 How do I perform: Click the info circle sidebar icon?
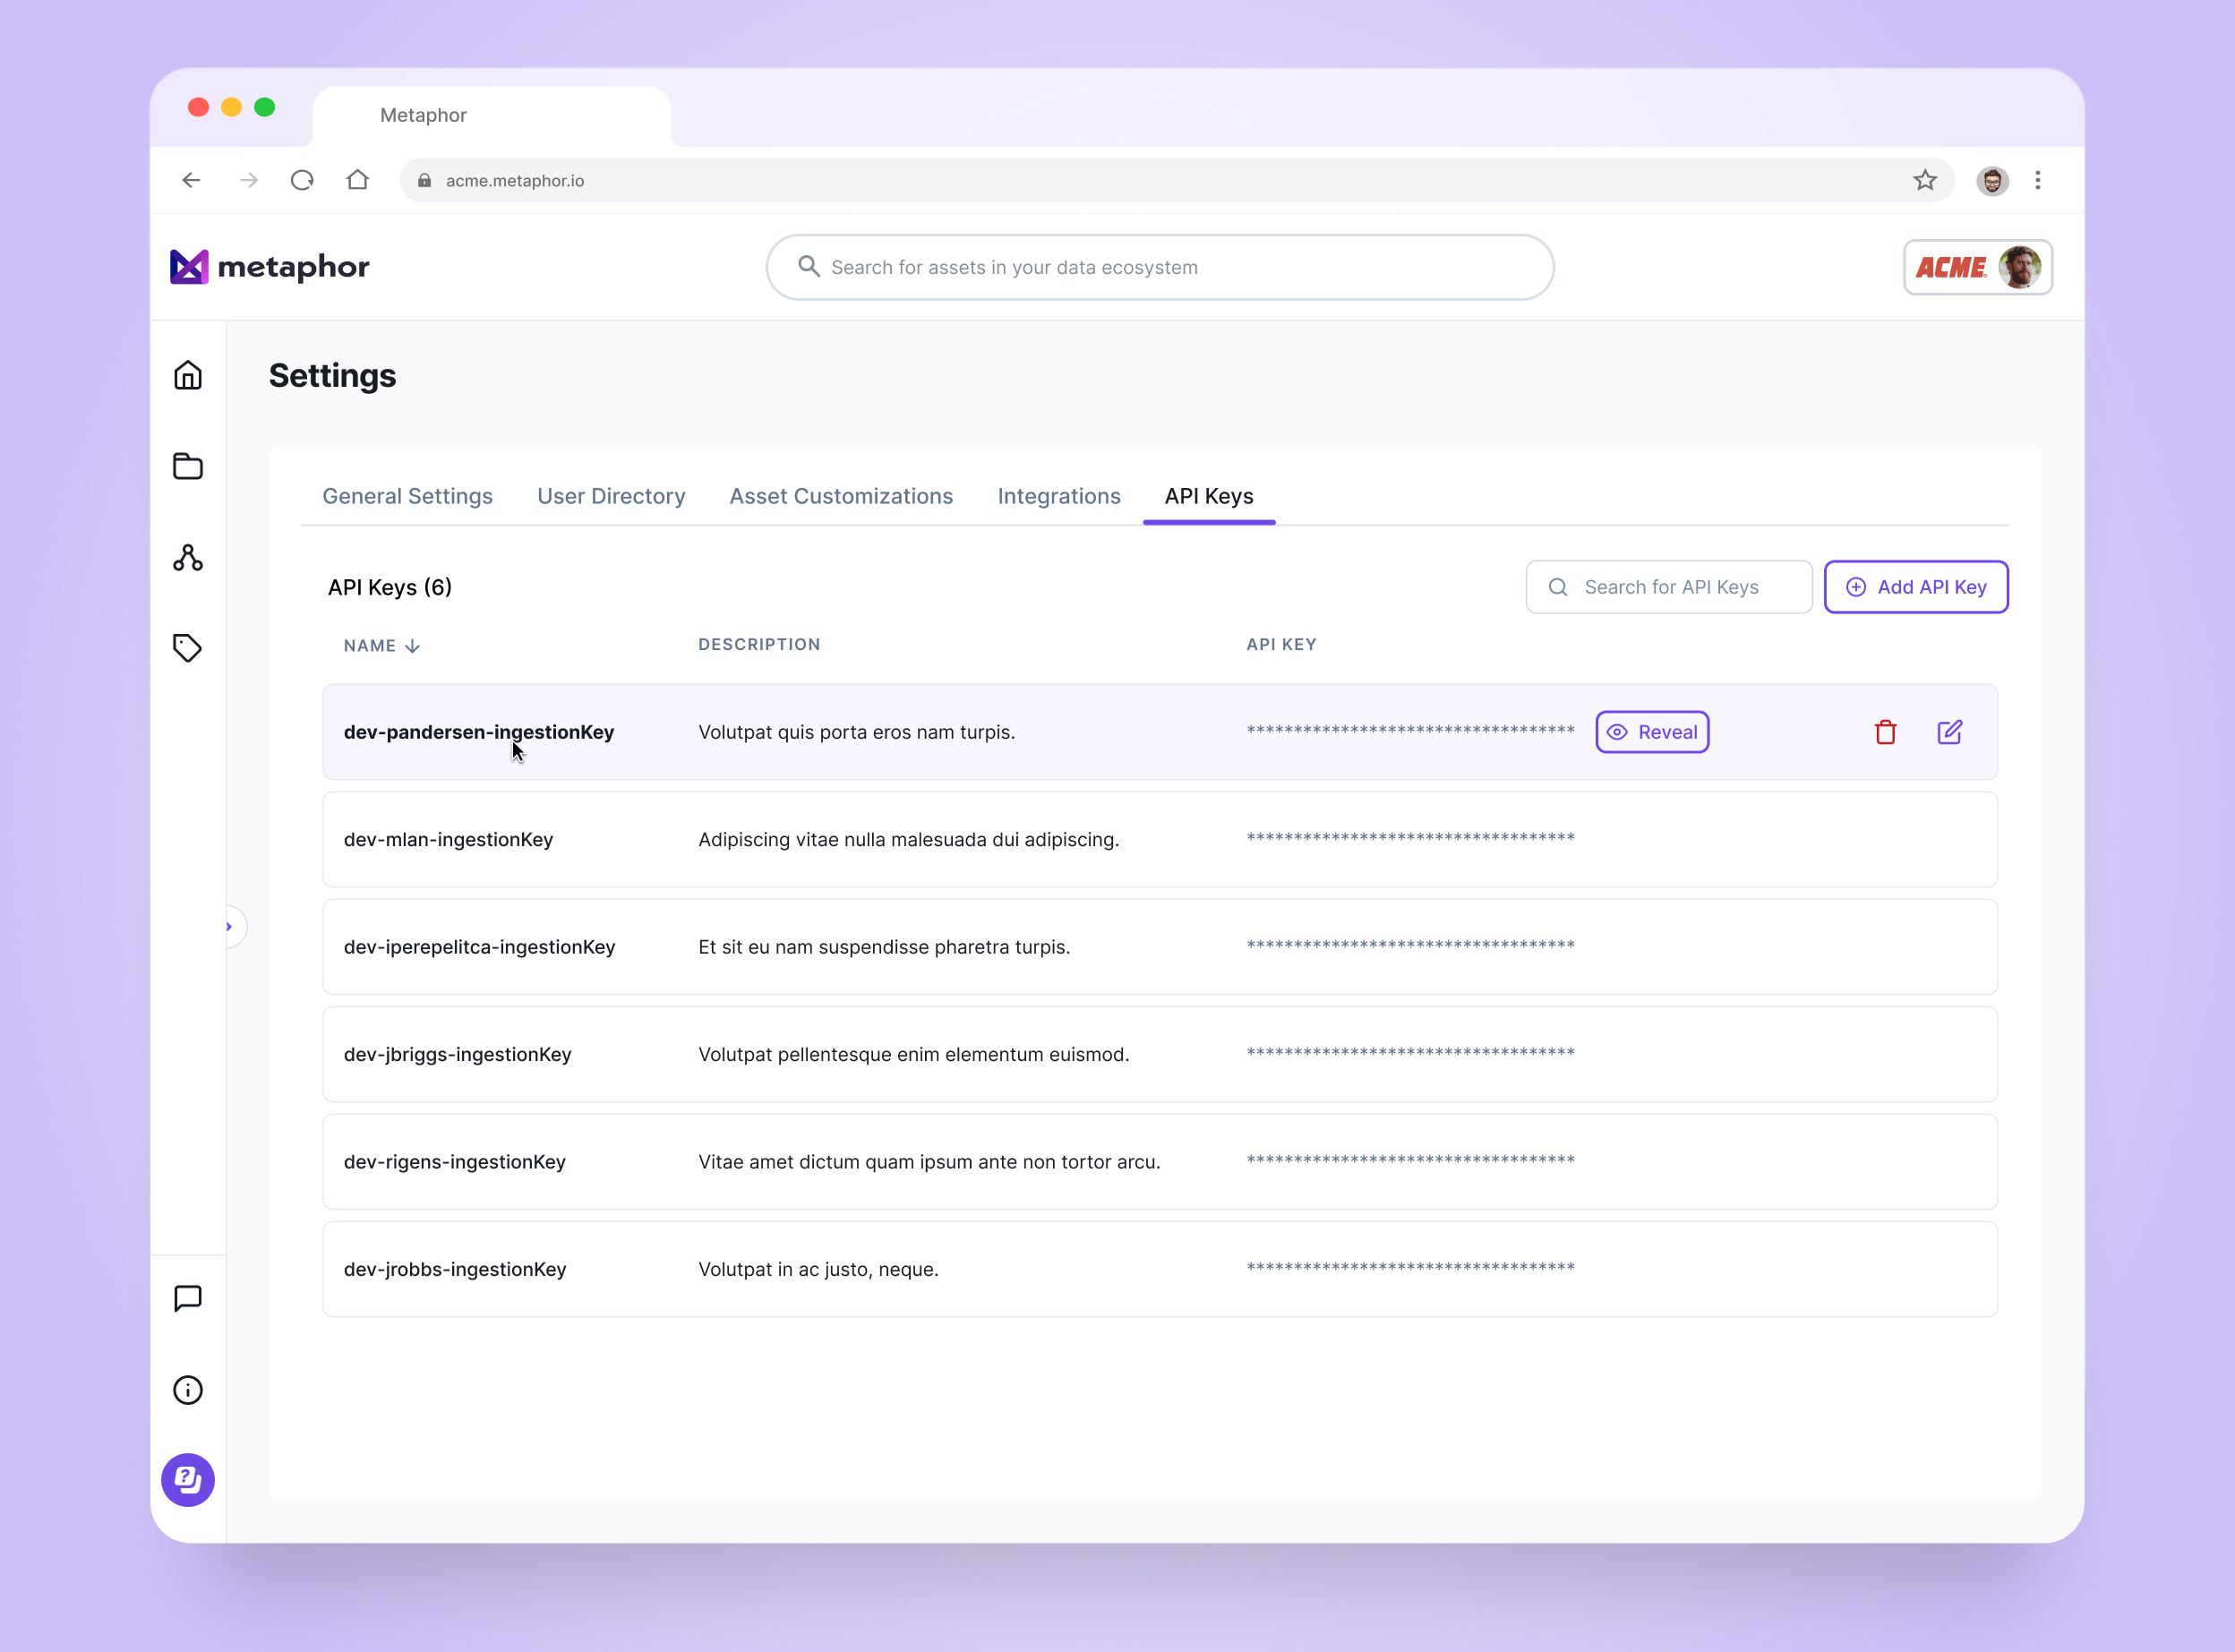point(188,1390)
